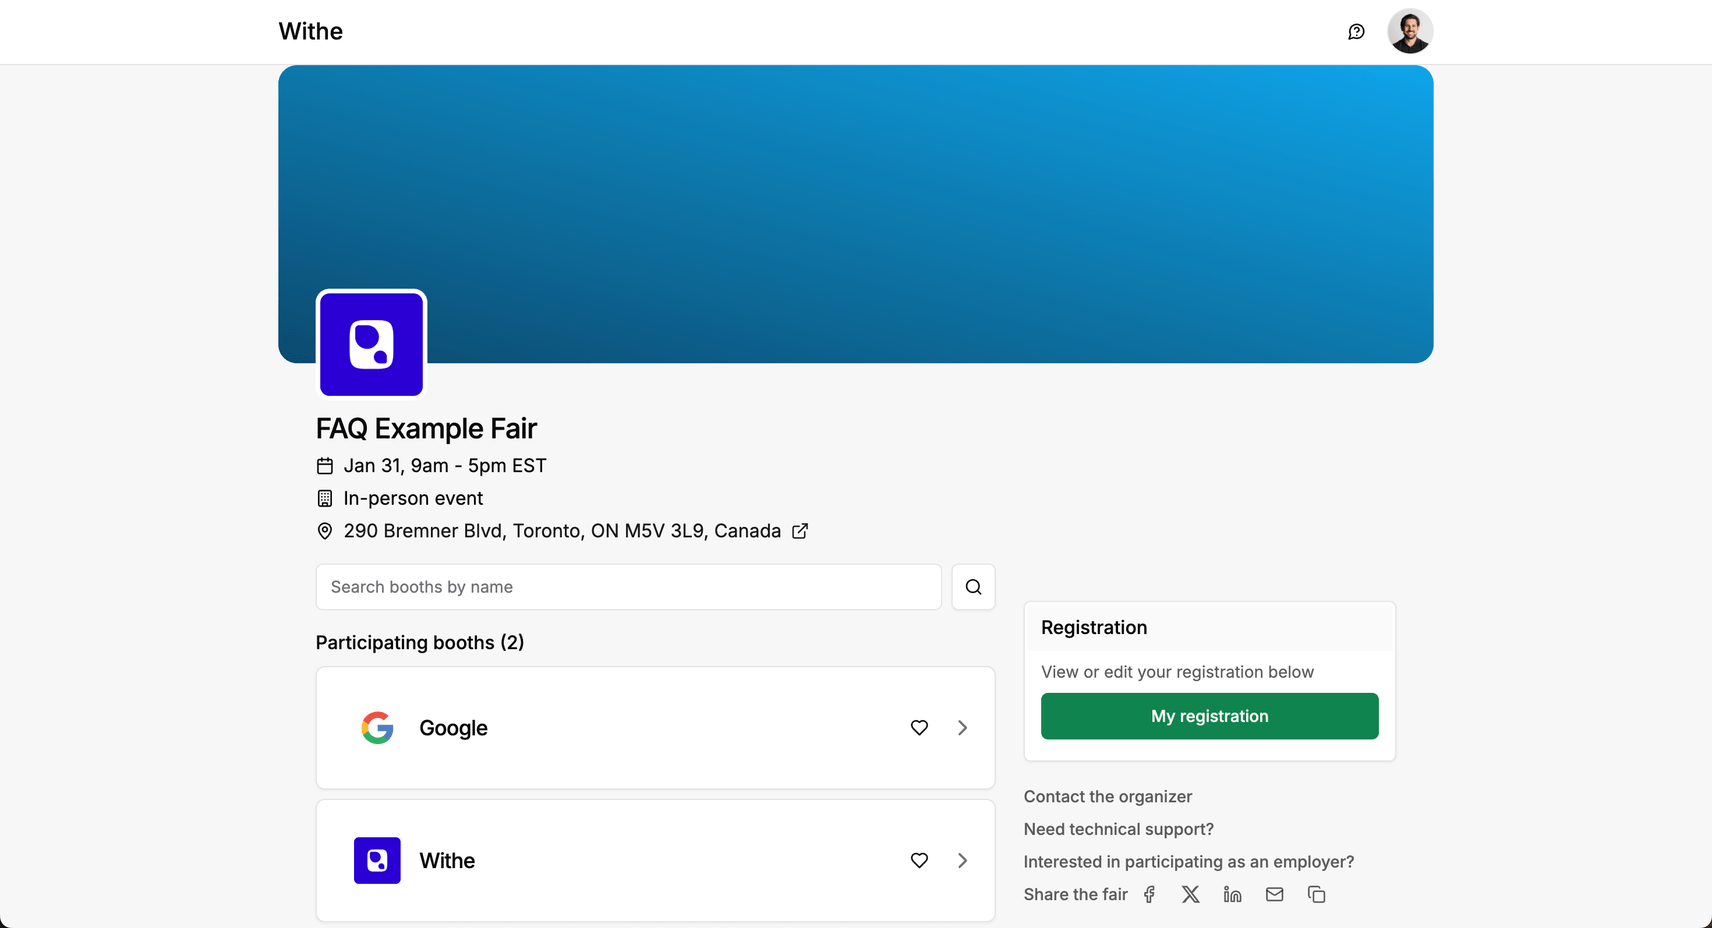Viewport: 1712px width, 928px height.
Task: Favorite the Withe booth with heart
Action: [x=919, y=861]
